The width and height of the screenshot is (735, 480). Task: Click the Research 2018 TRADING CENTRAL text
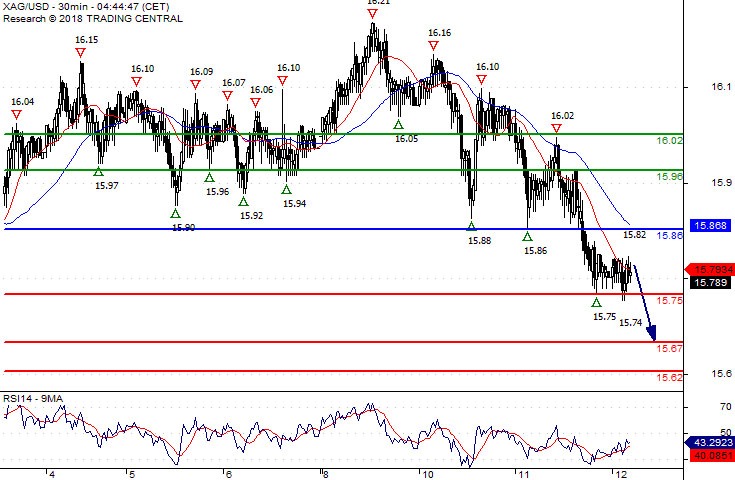(x=93, y=19)
